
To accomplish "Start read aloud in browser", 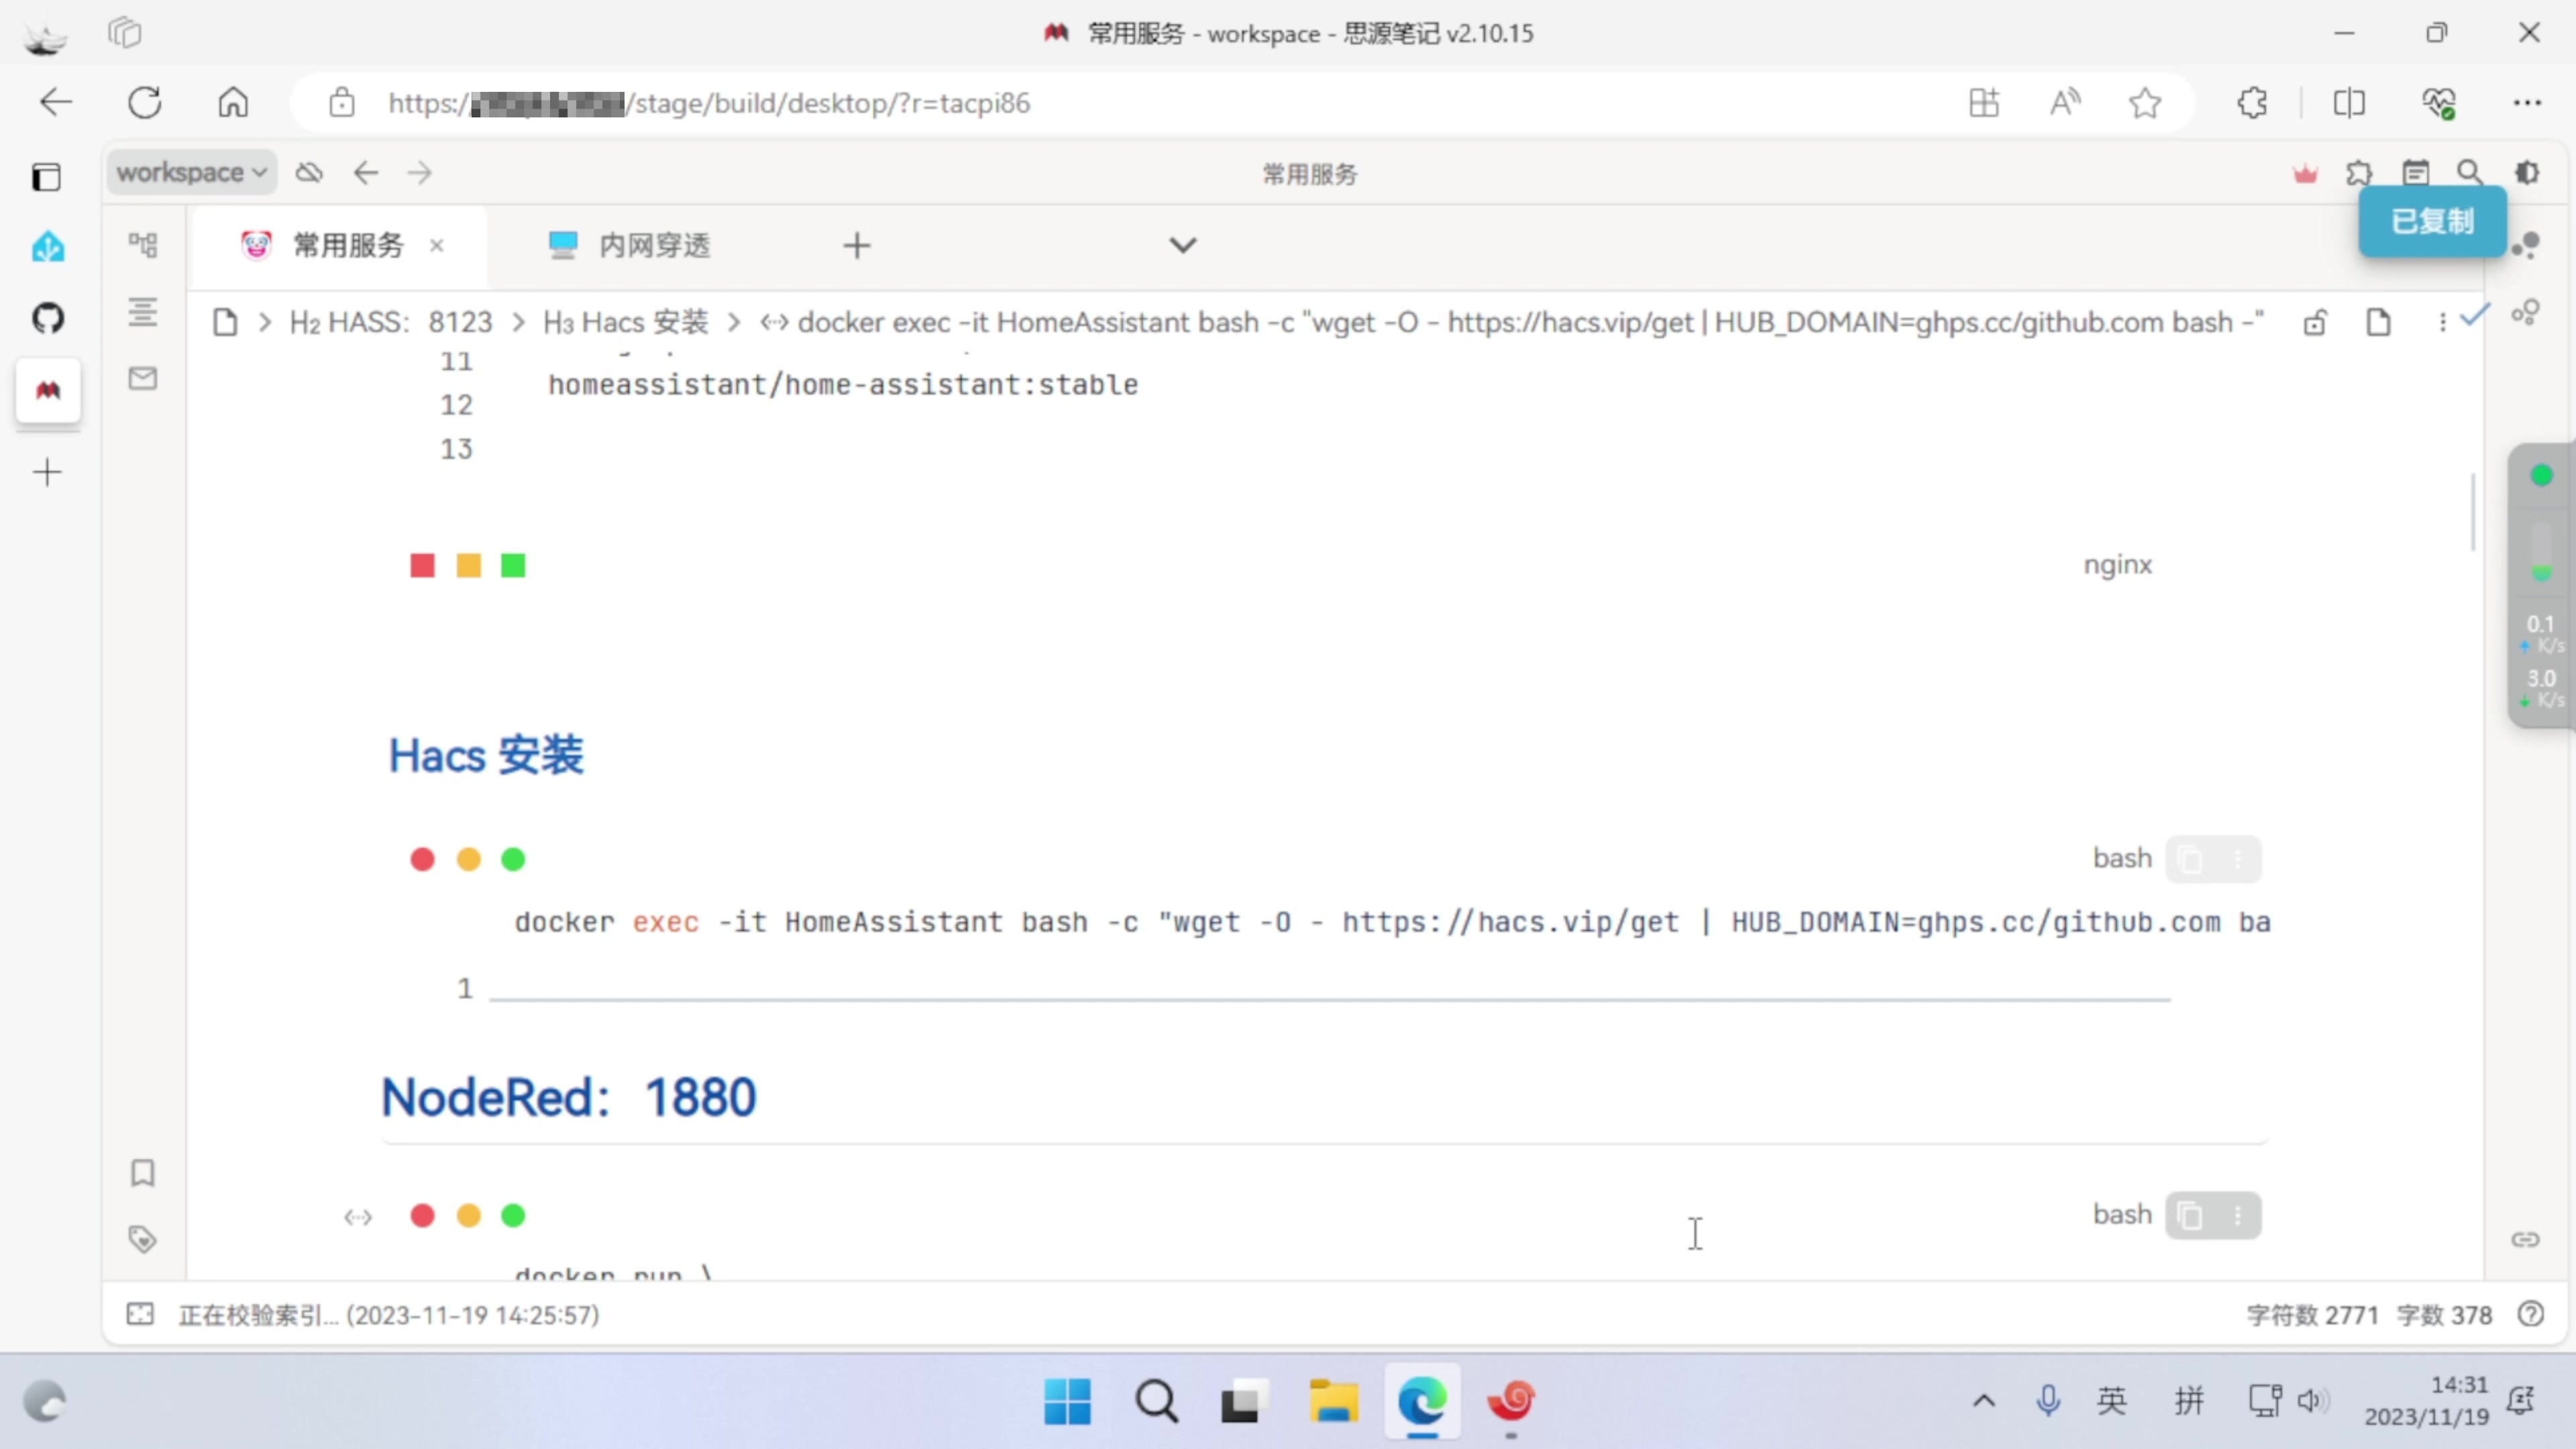I will click(2065, 103).
